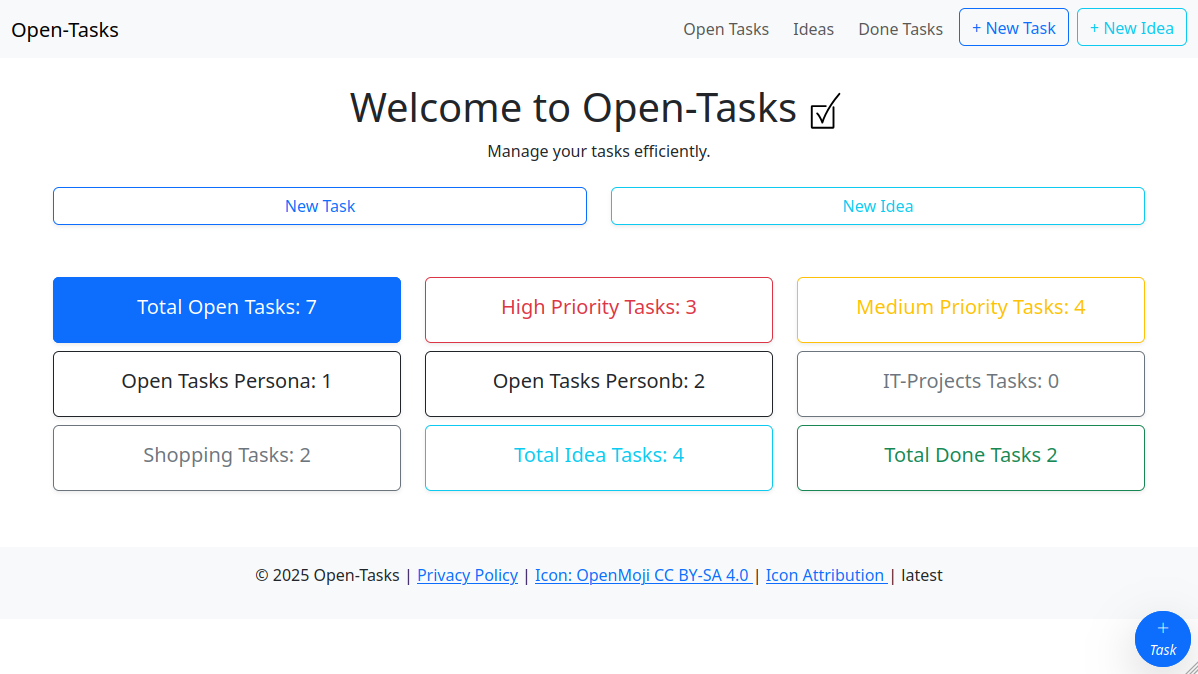Open the Shopping Tasks: 2 card

point(226,457)
